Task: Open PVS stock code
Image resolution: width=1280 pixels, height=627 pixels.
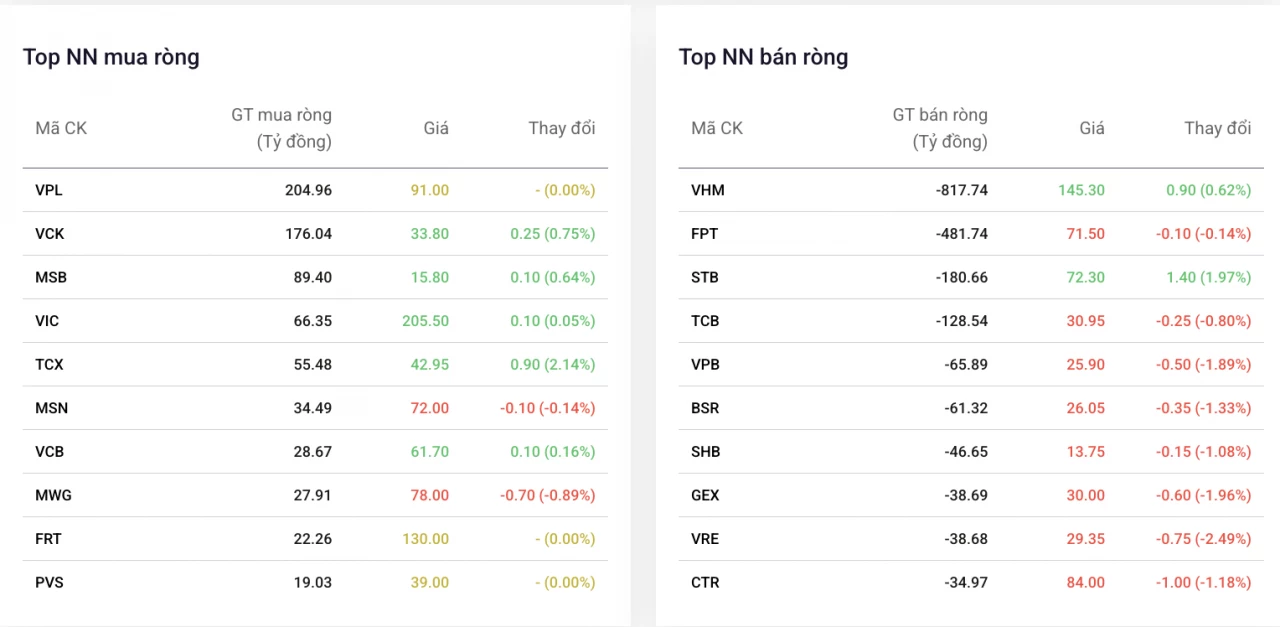Action: 49,582
